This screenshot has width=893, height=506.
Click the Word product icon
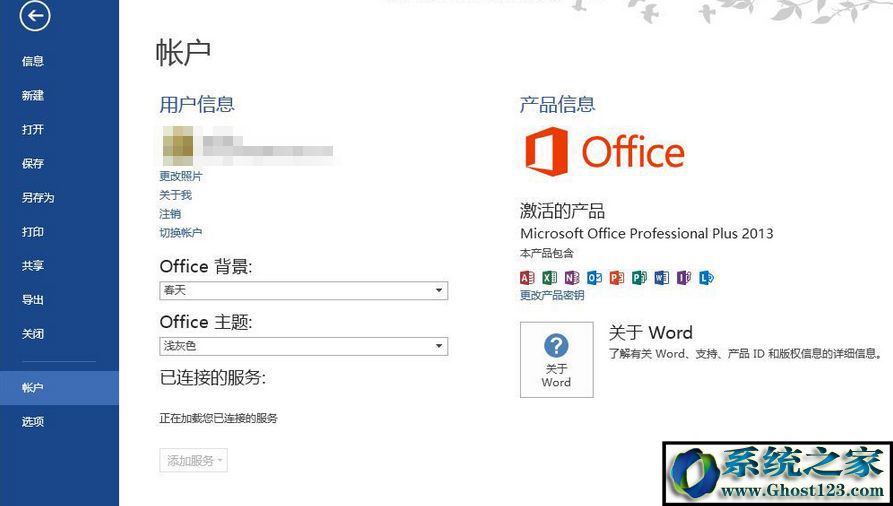[661, 278]
